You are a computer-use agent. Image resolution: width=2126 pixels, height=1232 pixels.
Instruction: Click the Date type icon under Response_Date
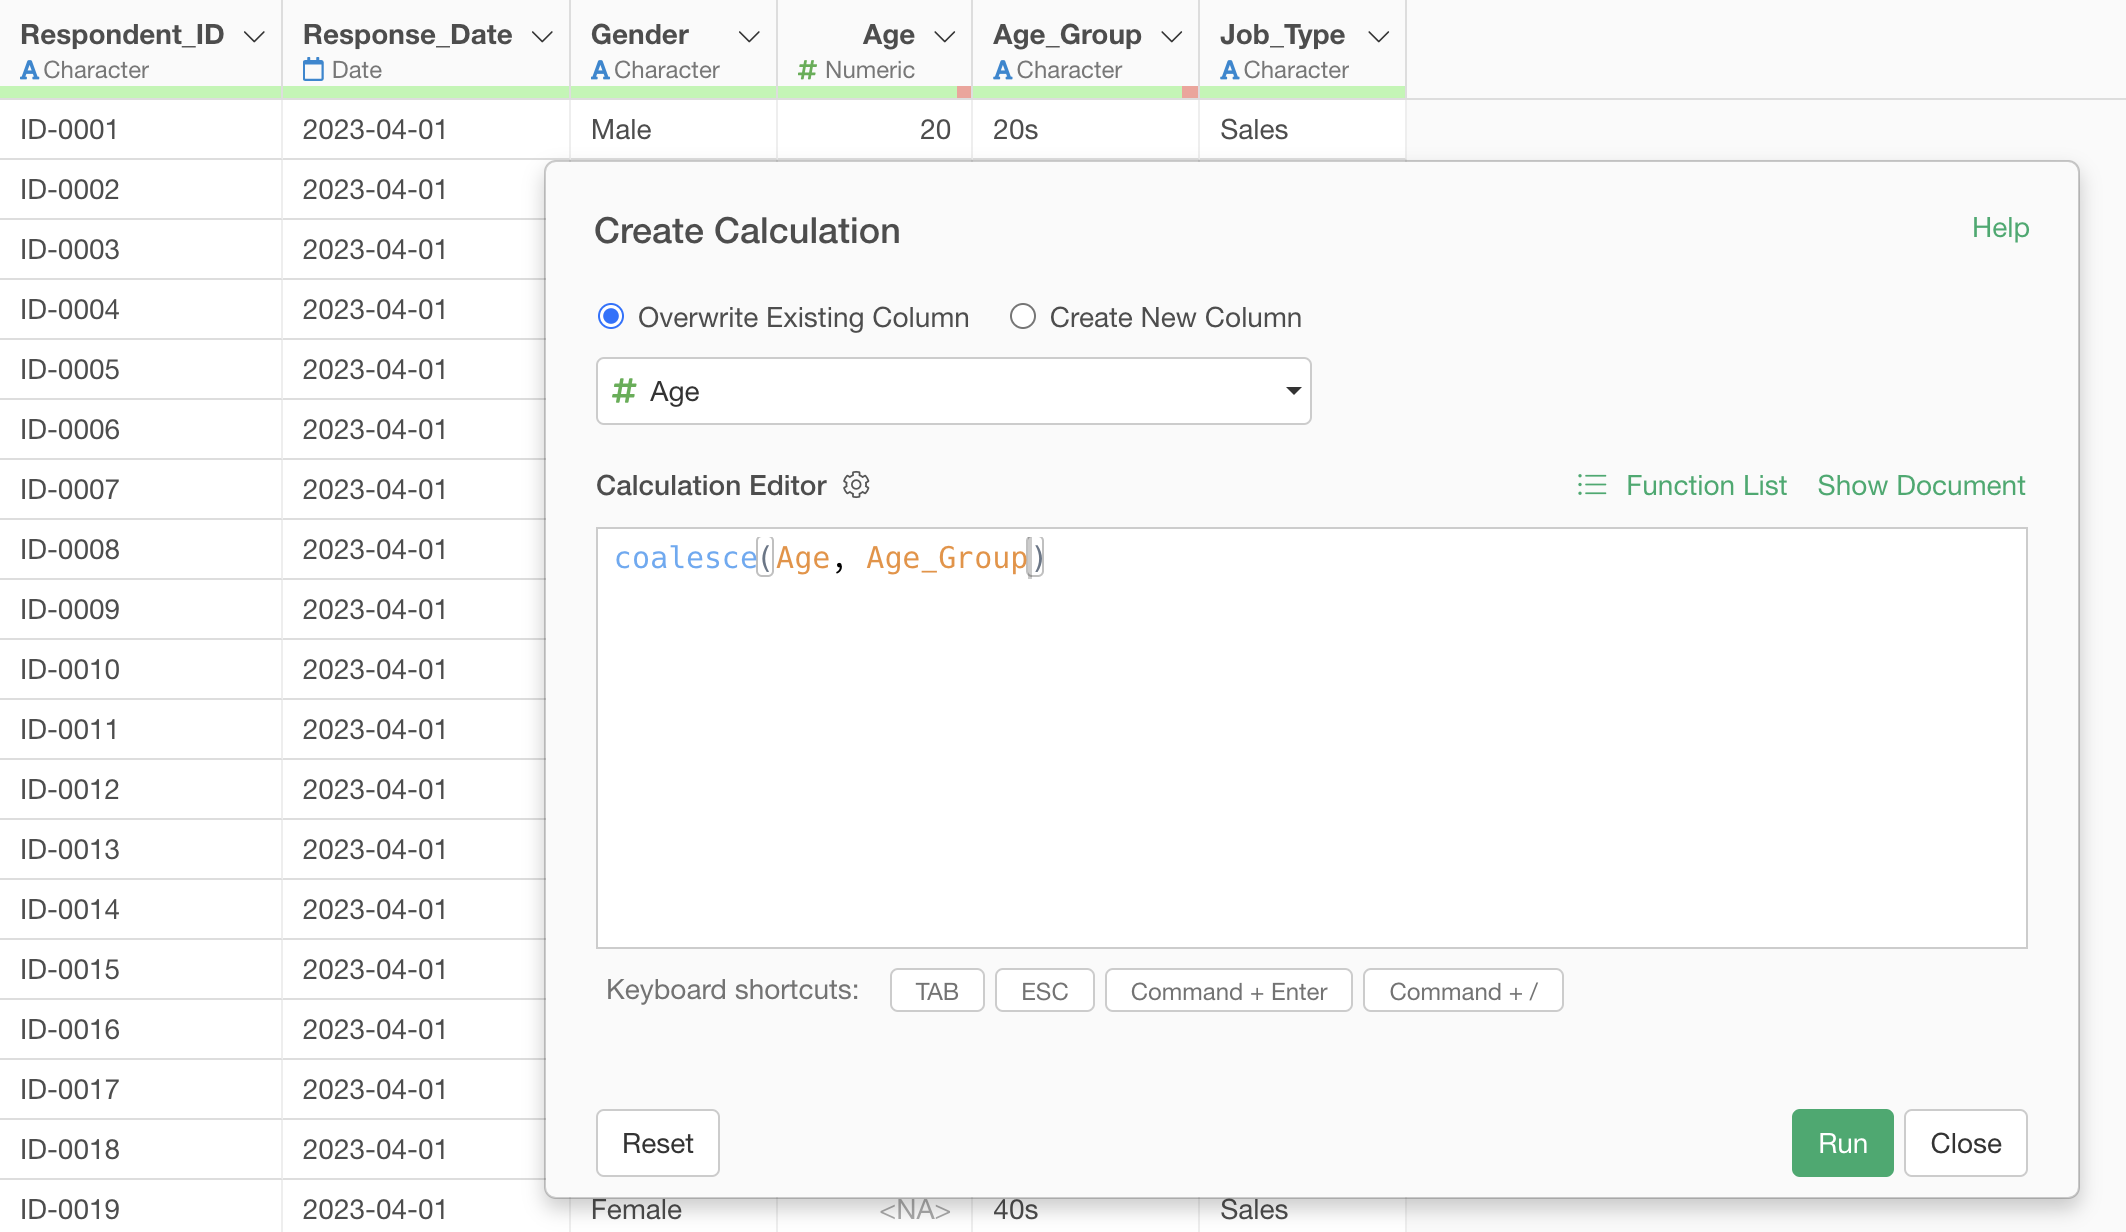(313, 70)
